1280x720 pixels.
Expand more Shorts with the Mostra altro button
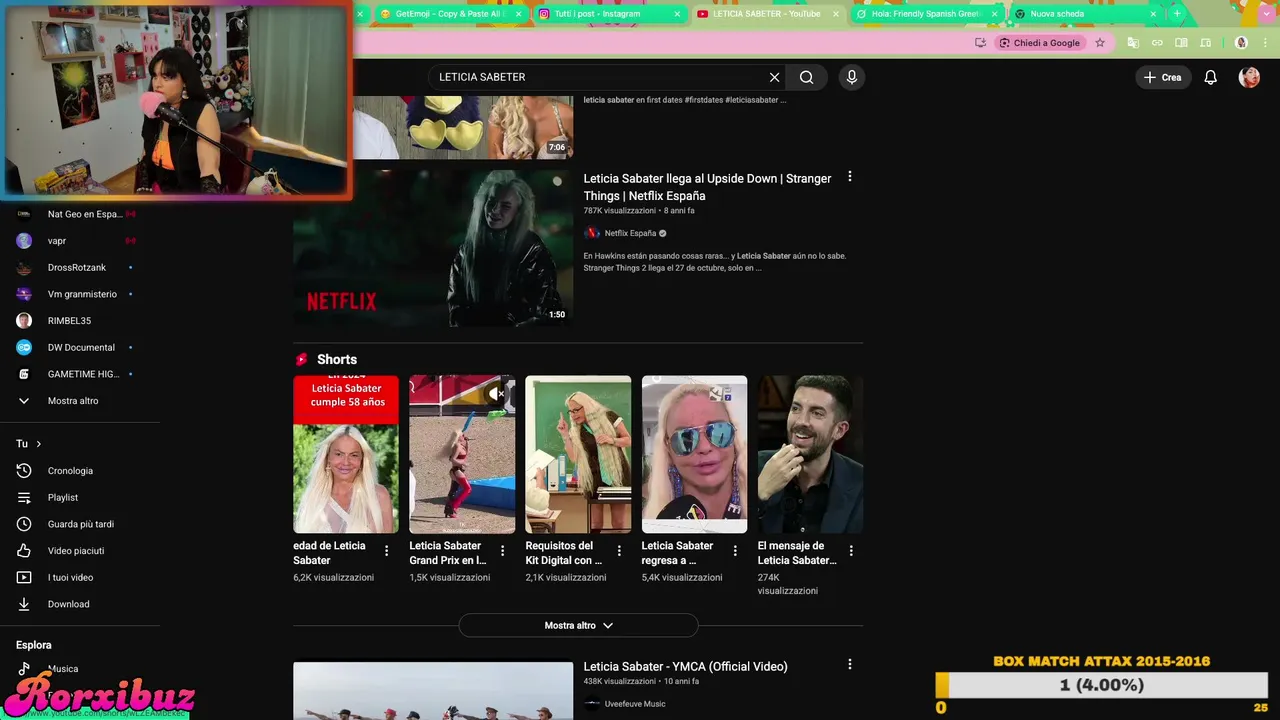tap(578, 625)
